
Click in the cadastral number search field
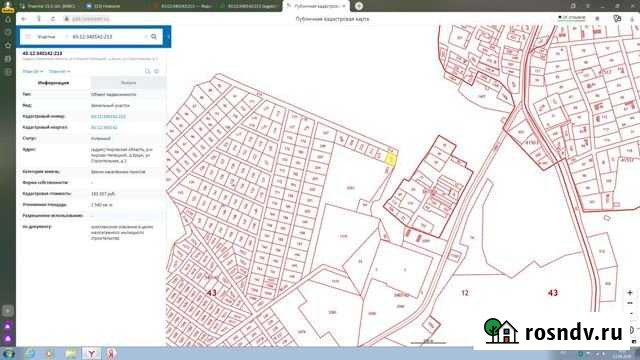[x=107, y=37]
